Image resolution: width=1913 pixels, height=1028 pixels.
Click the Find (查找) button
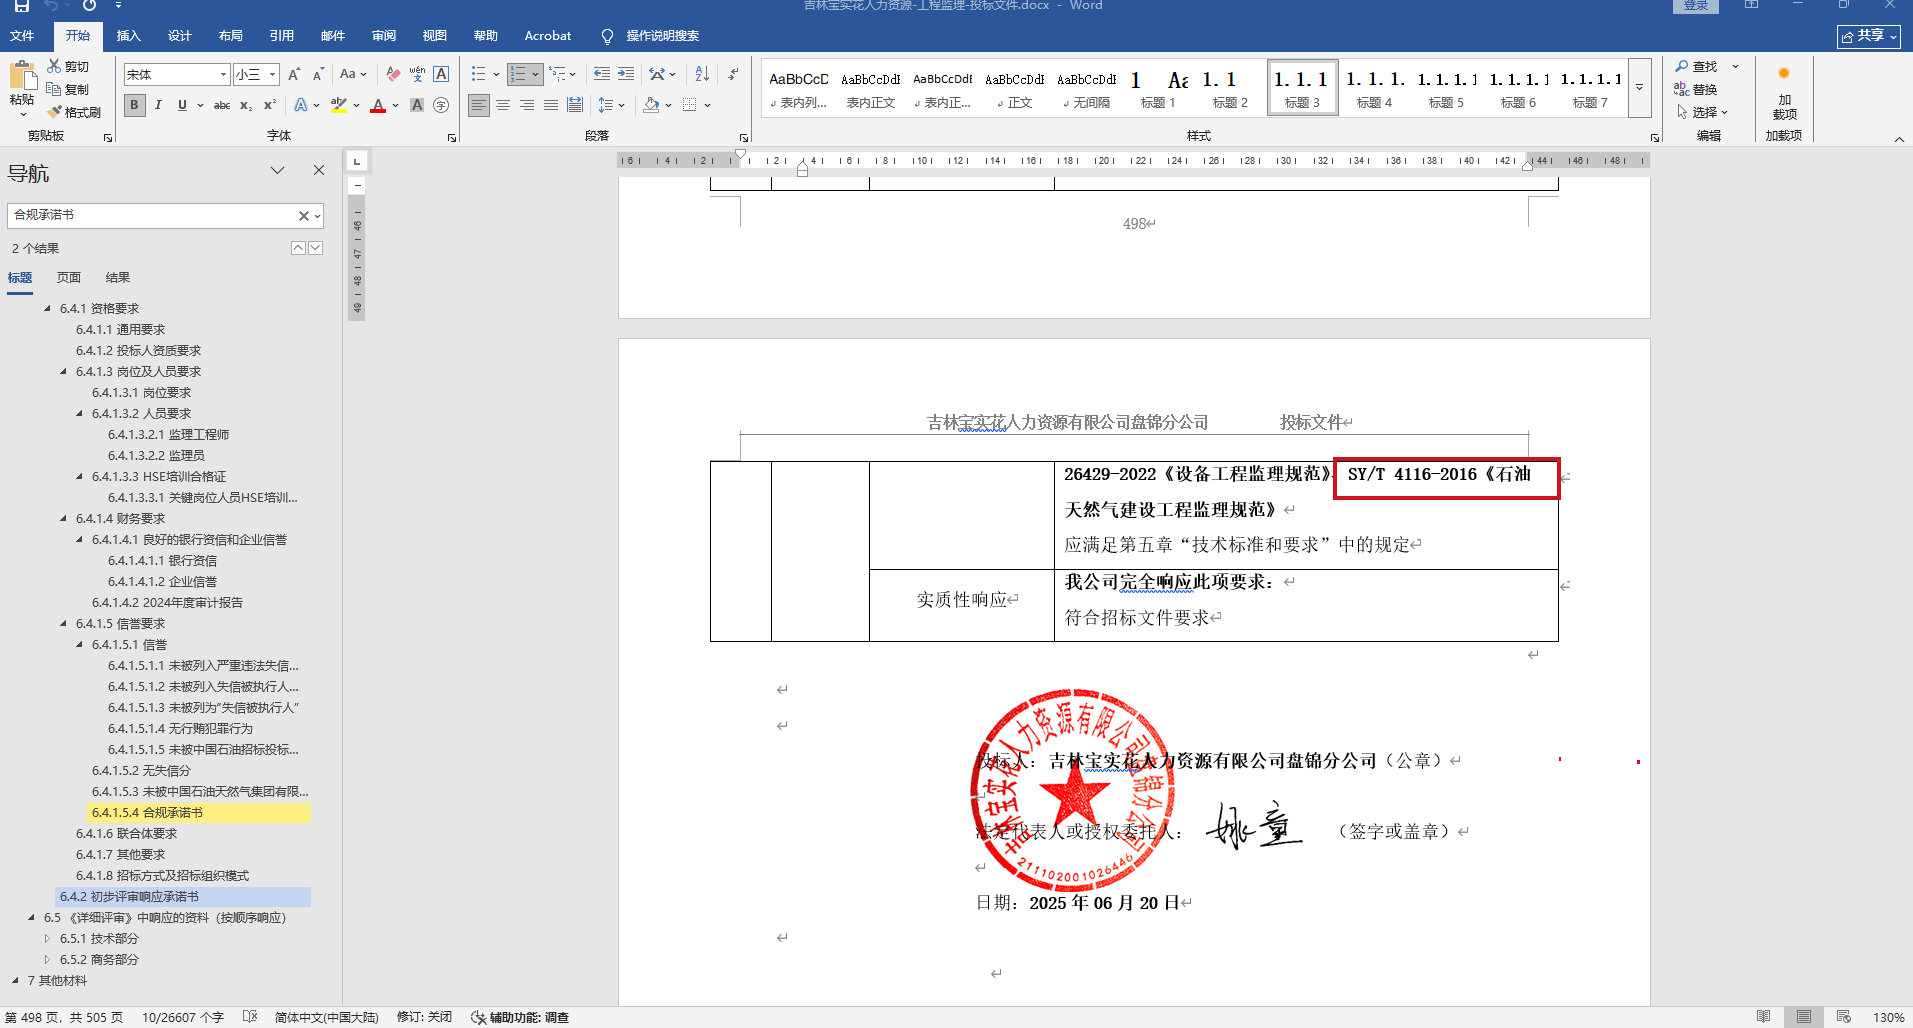[1697, 66]
